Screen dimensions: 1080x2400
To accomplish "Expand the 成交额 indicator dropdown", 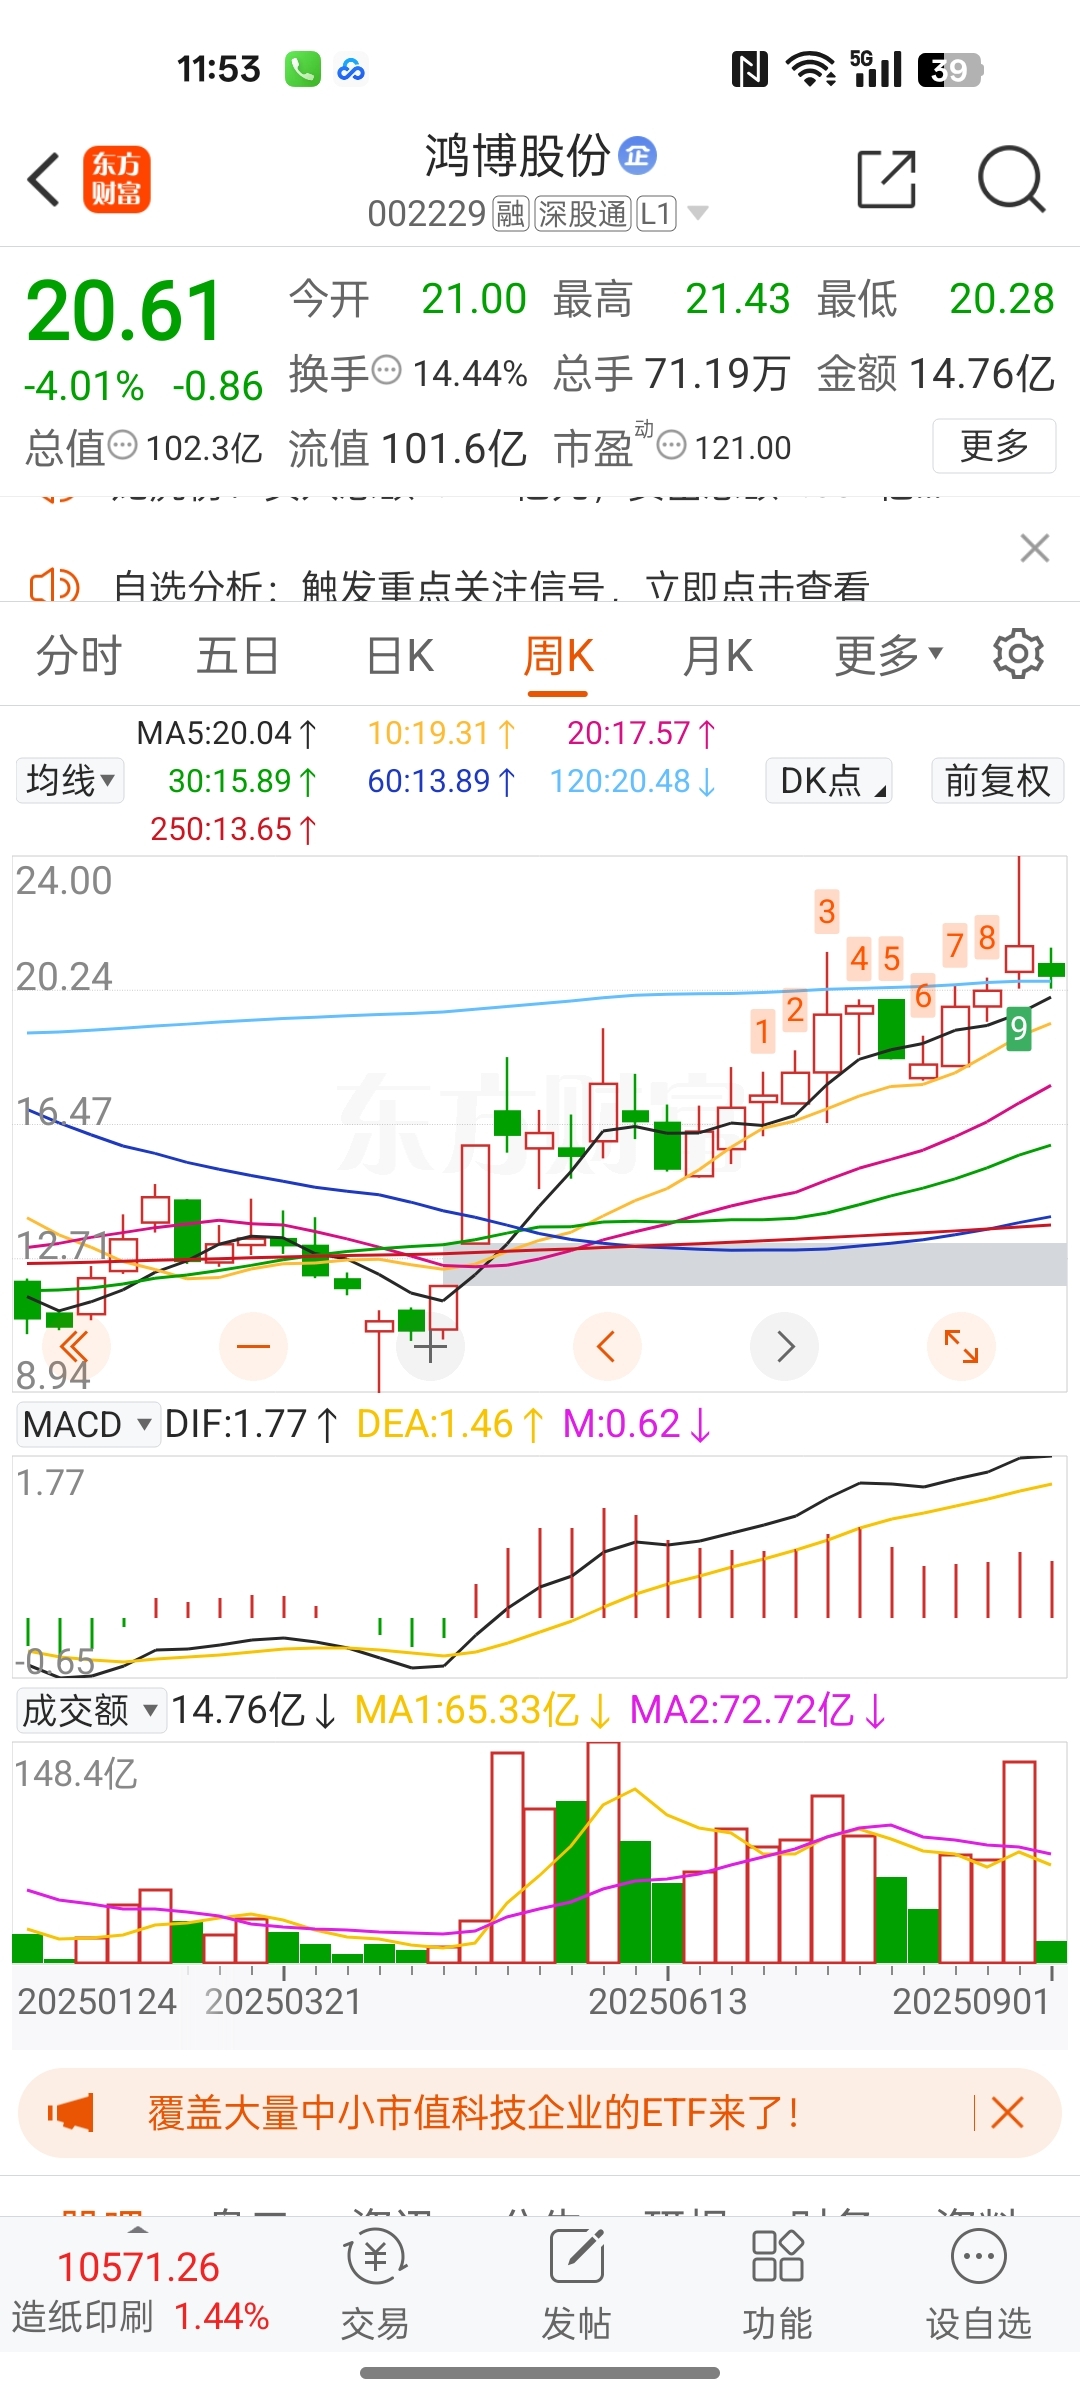I will 90,1710.
